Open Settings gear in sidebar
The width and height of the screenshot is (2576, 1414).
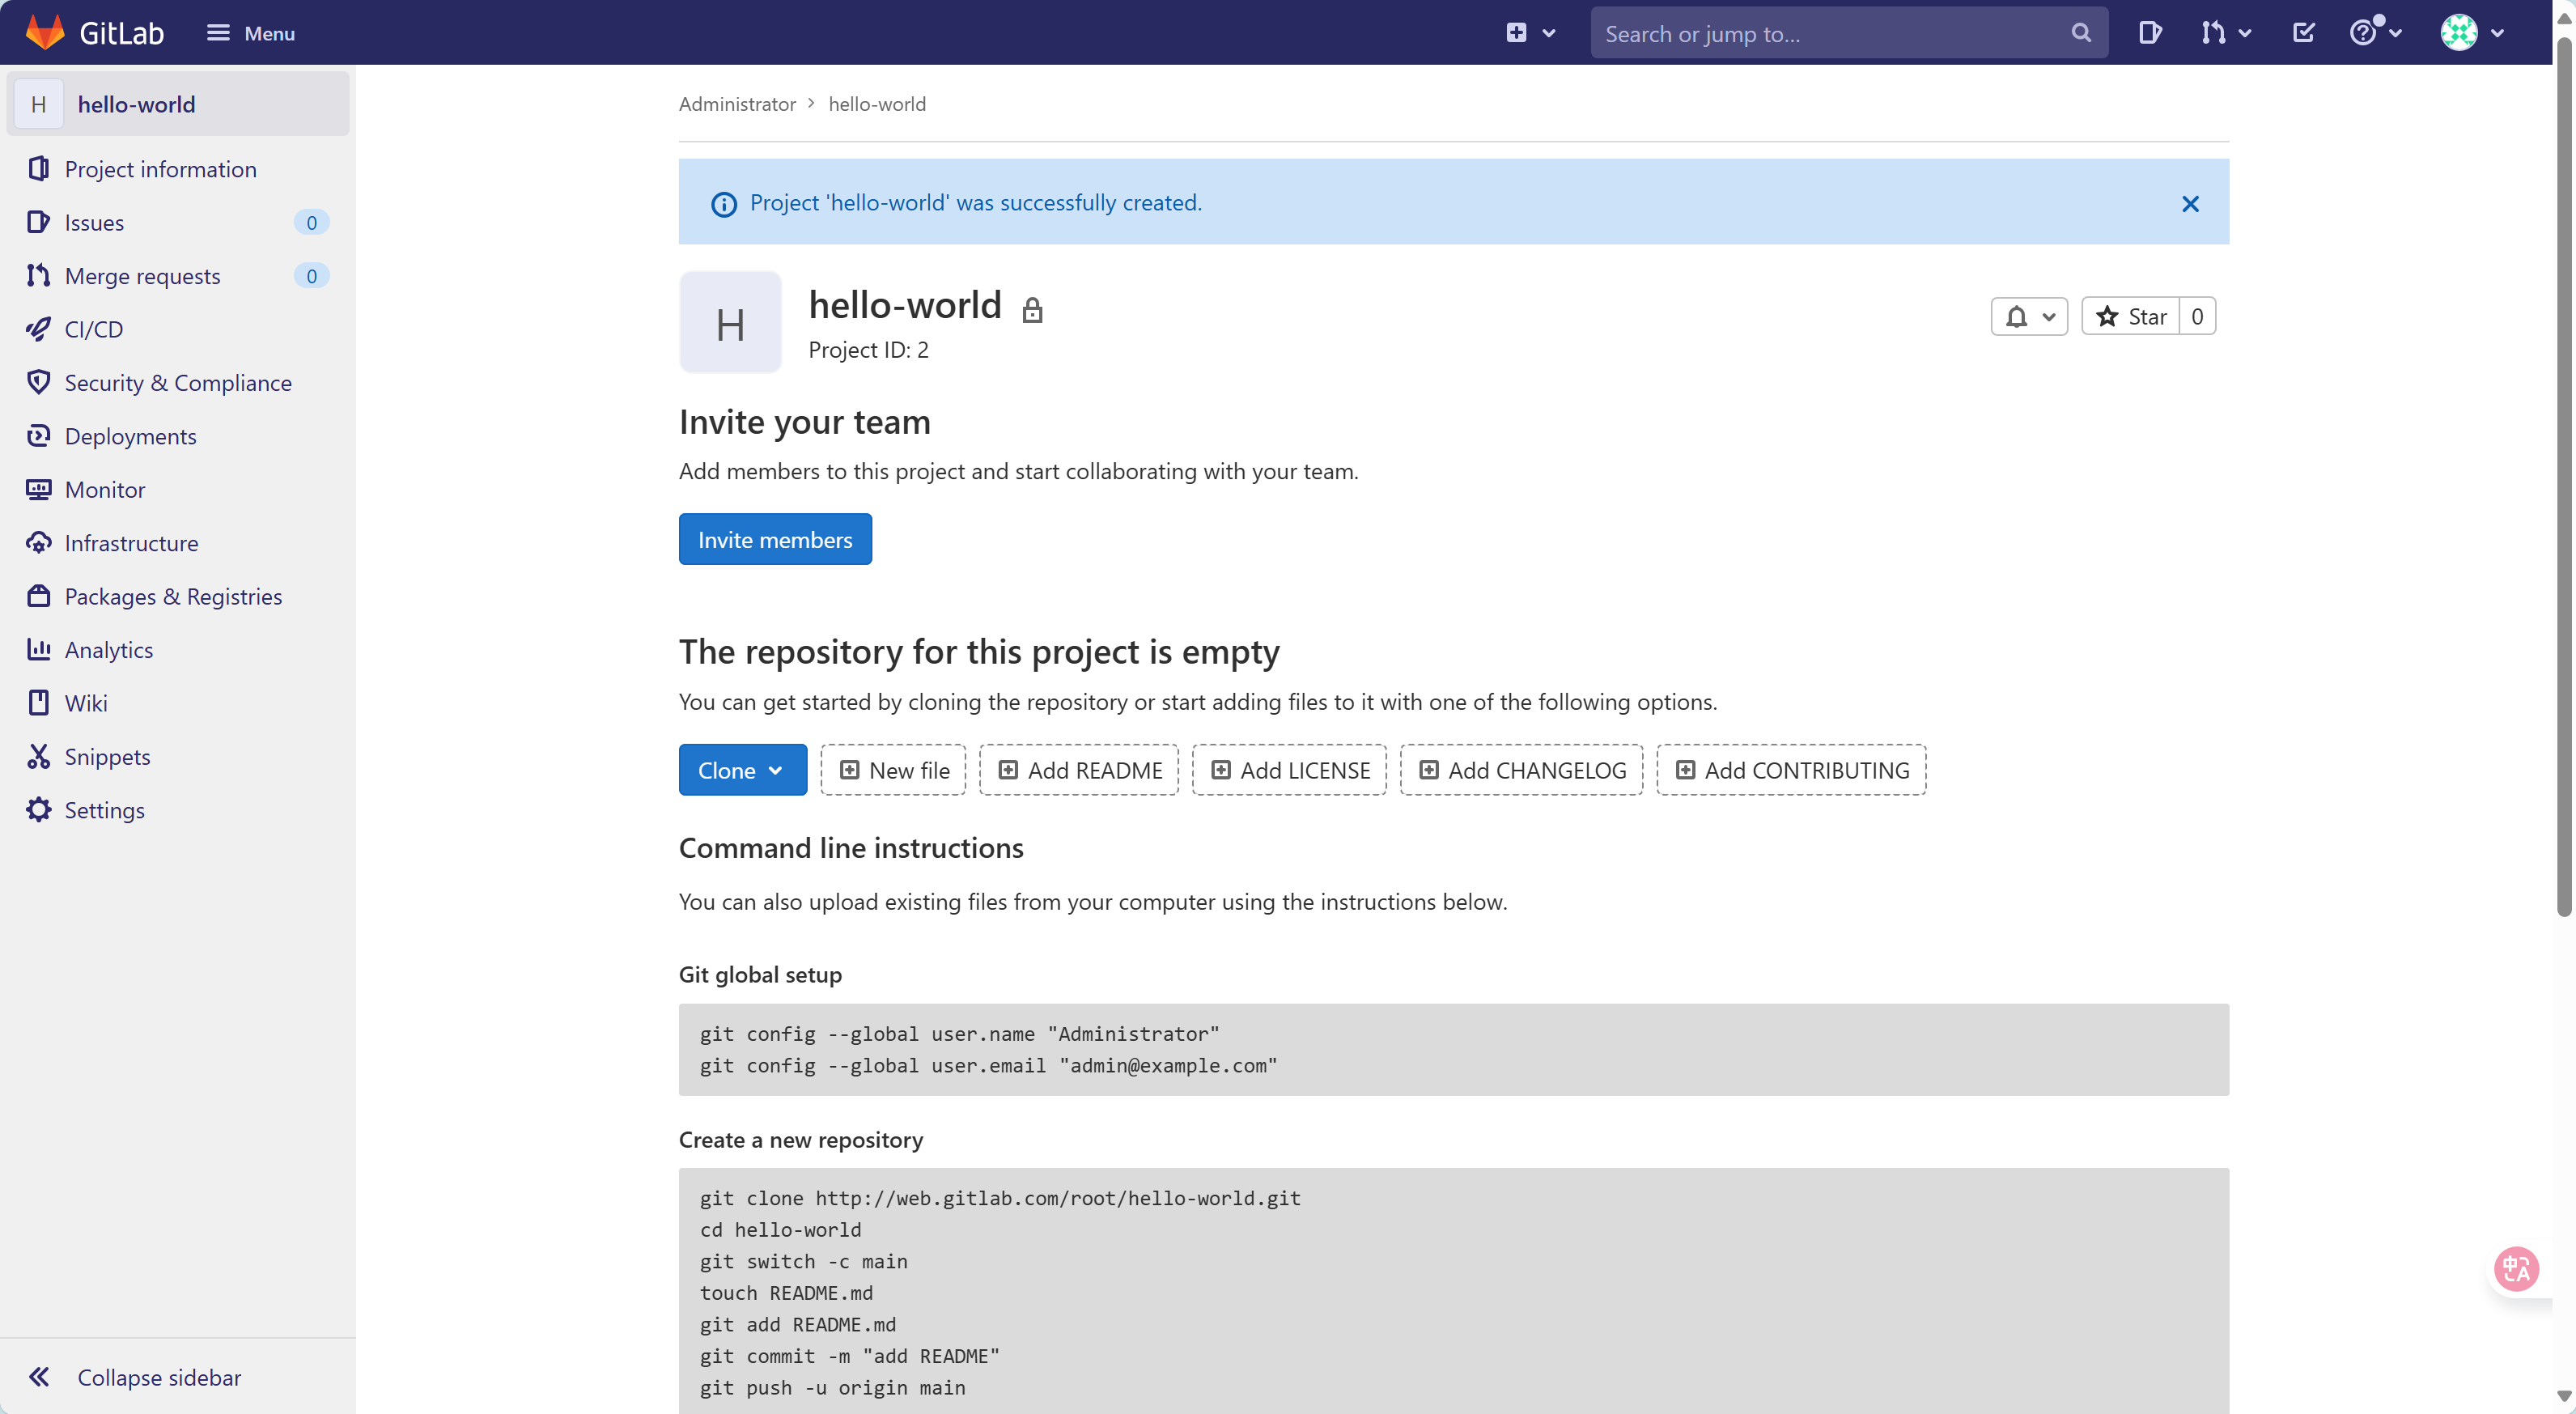(38, 809)
